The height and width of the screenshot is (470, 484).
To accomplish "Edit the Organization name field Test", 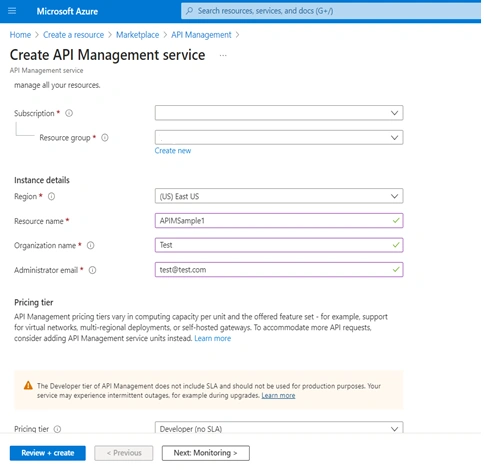I will pyautogui.click(x=279, y=245).
